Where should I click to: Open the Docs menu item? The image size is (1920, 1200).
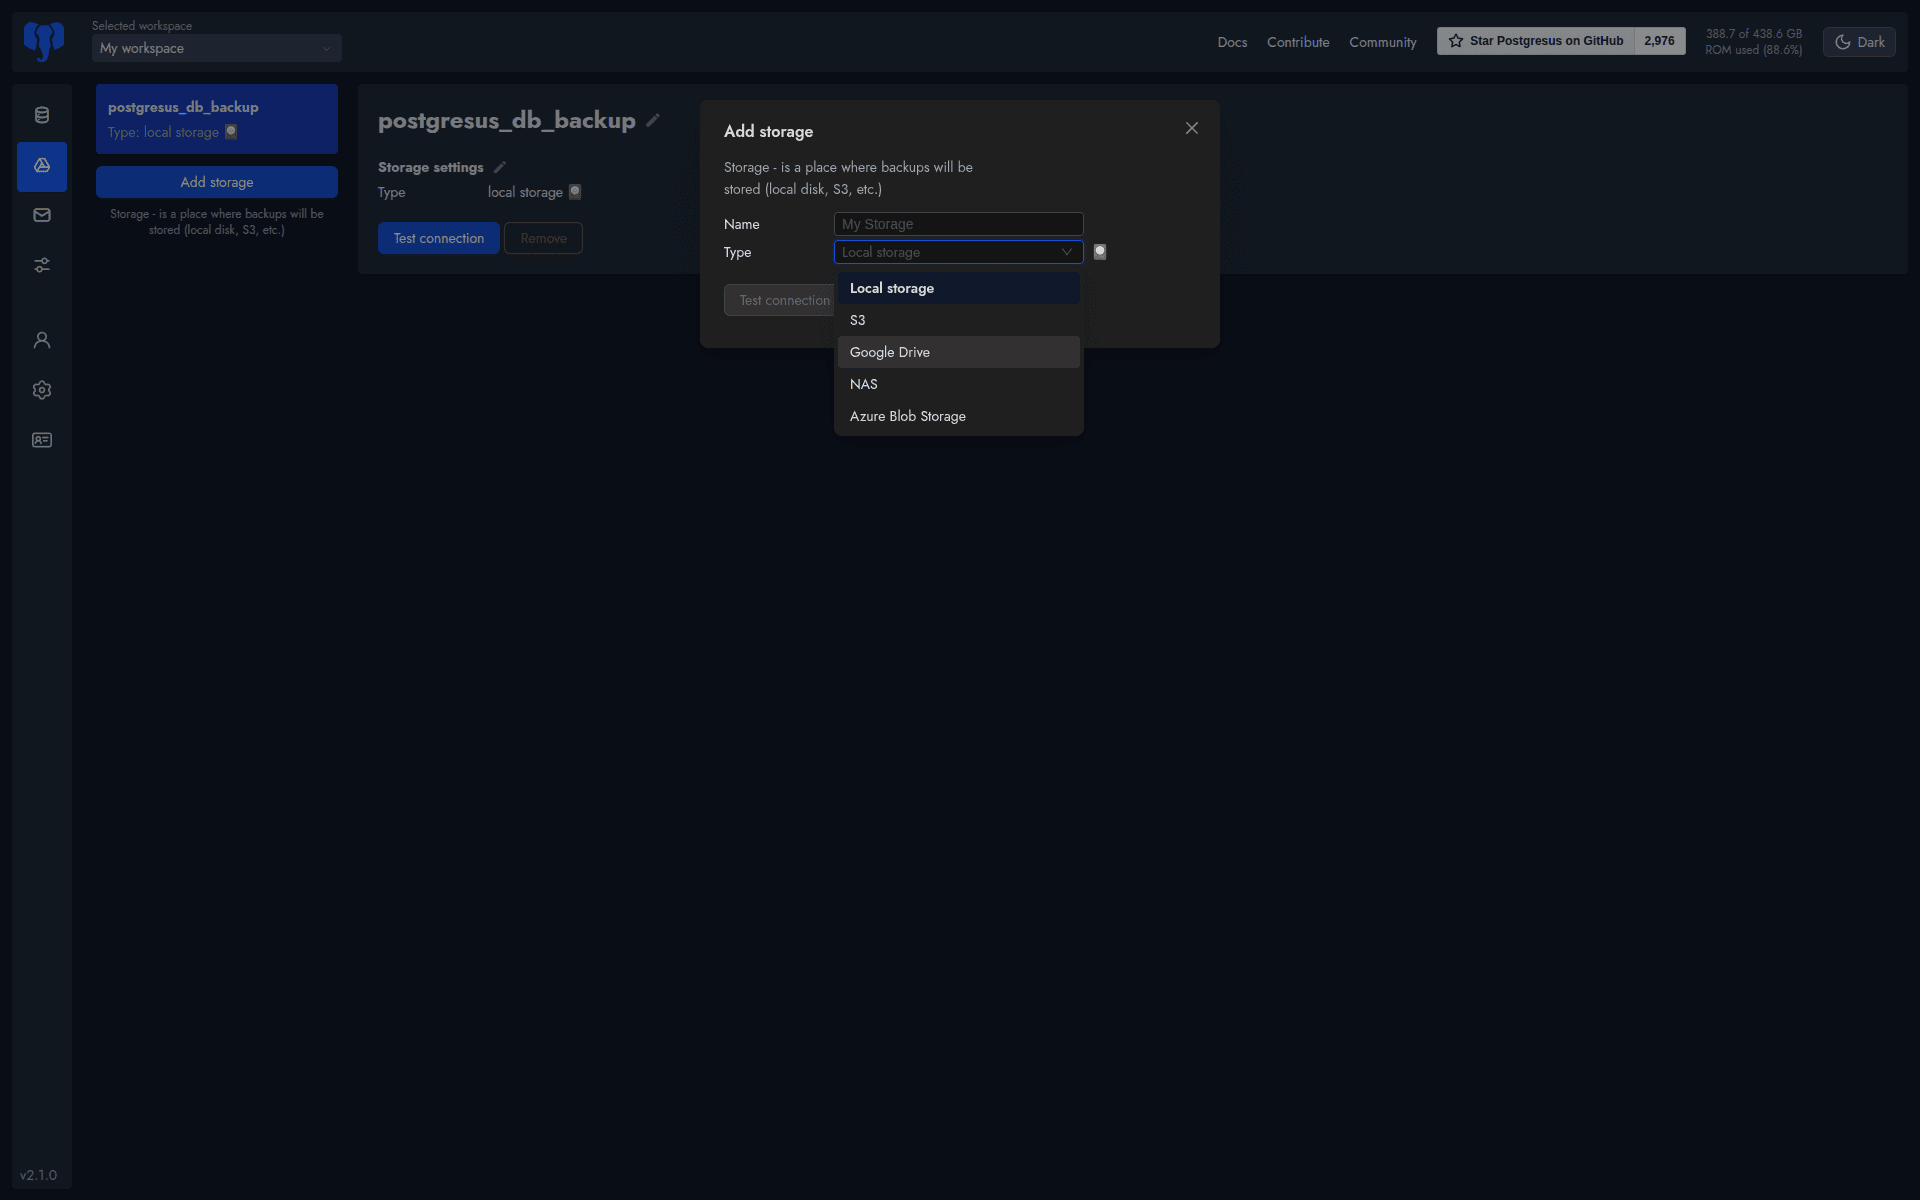point(1232,42)
